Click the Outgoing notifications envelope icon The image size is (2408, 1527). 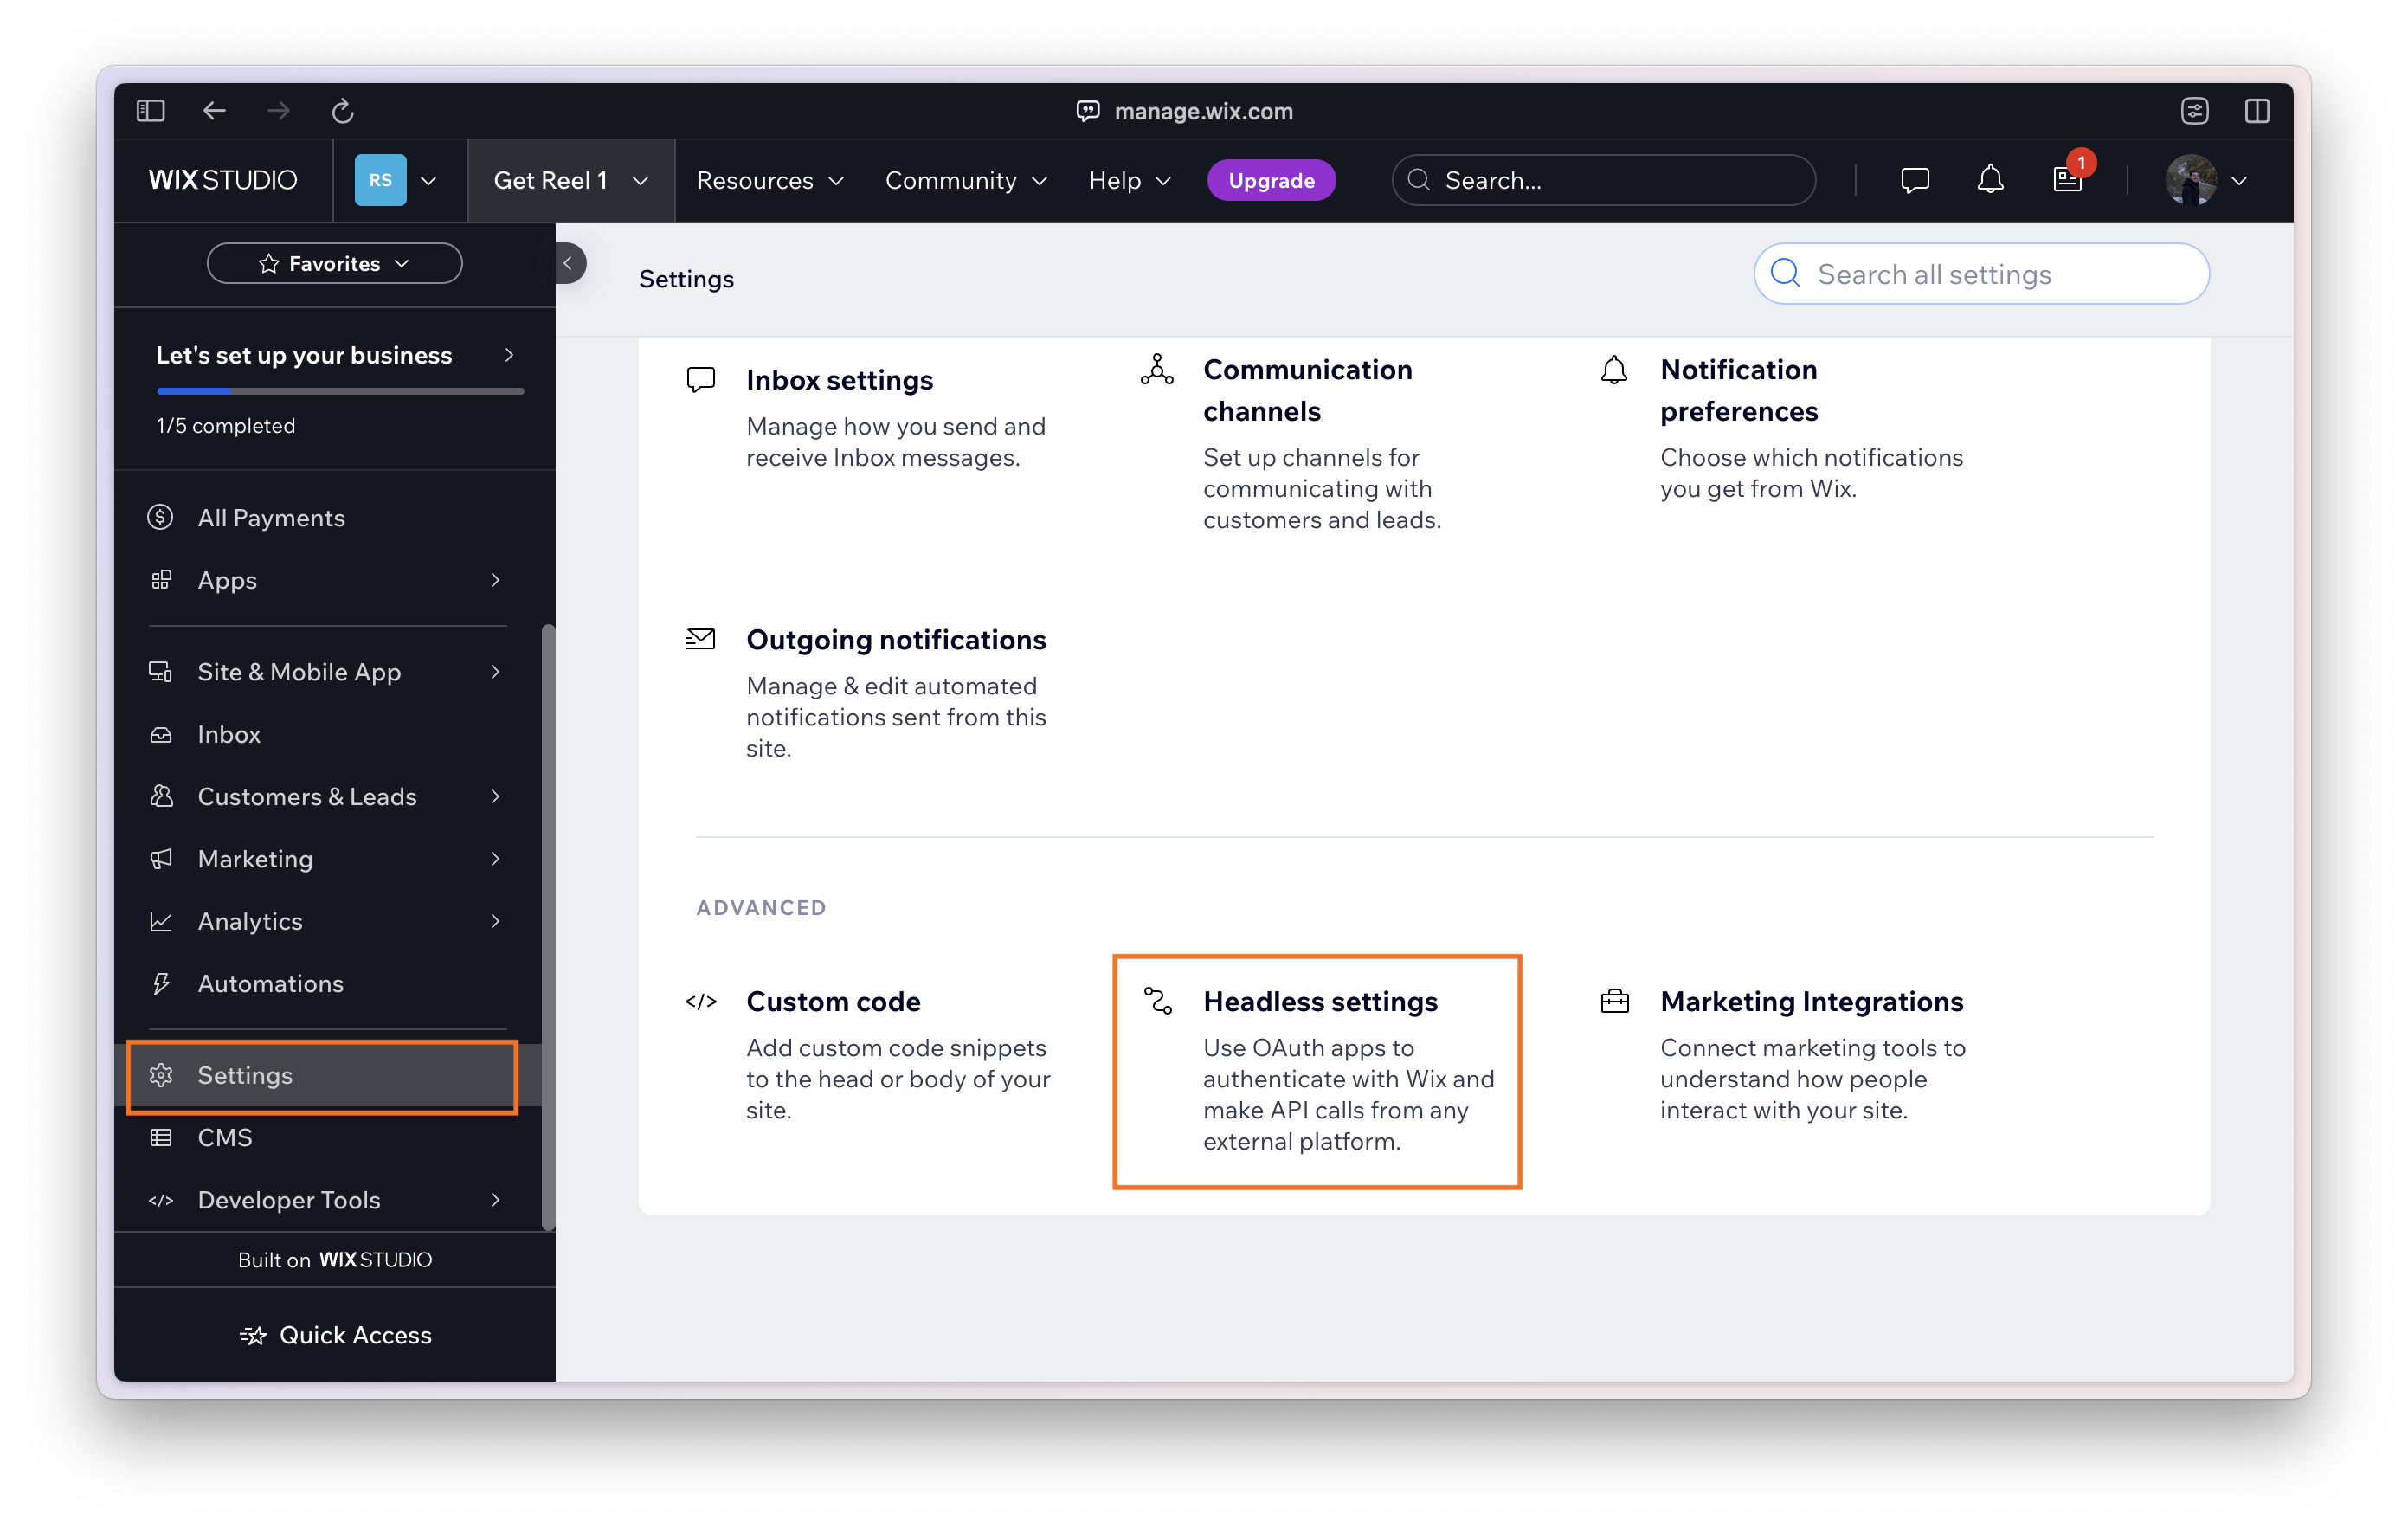(702, 637)
